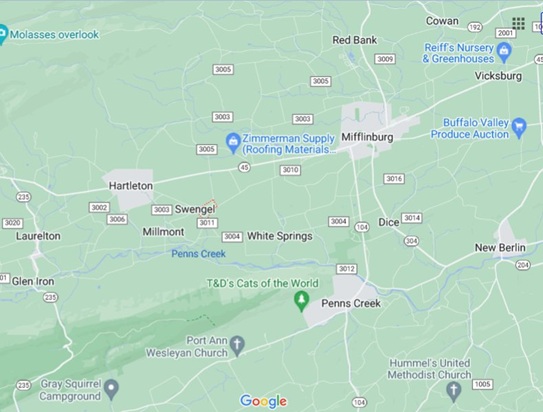This screenshot has width=543, height=412.
Task: Select the Zimmerman Supply shopping pin
Action: click(x=233, y=143)
